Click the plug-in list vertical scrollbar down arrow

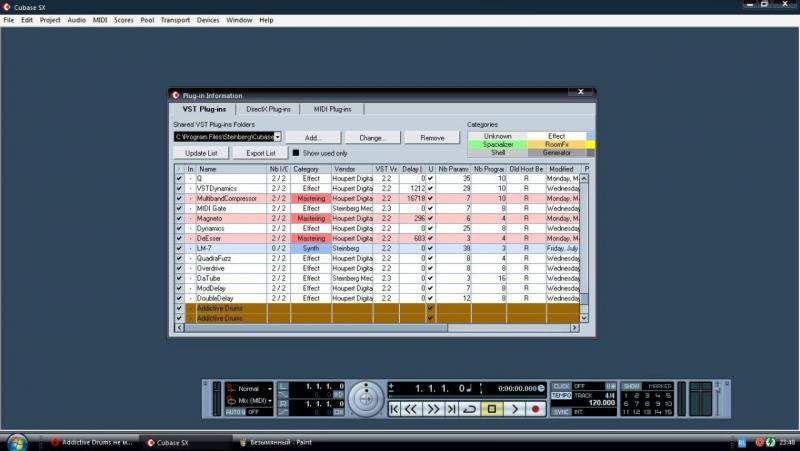(584, 317)
